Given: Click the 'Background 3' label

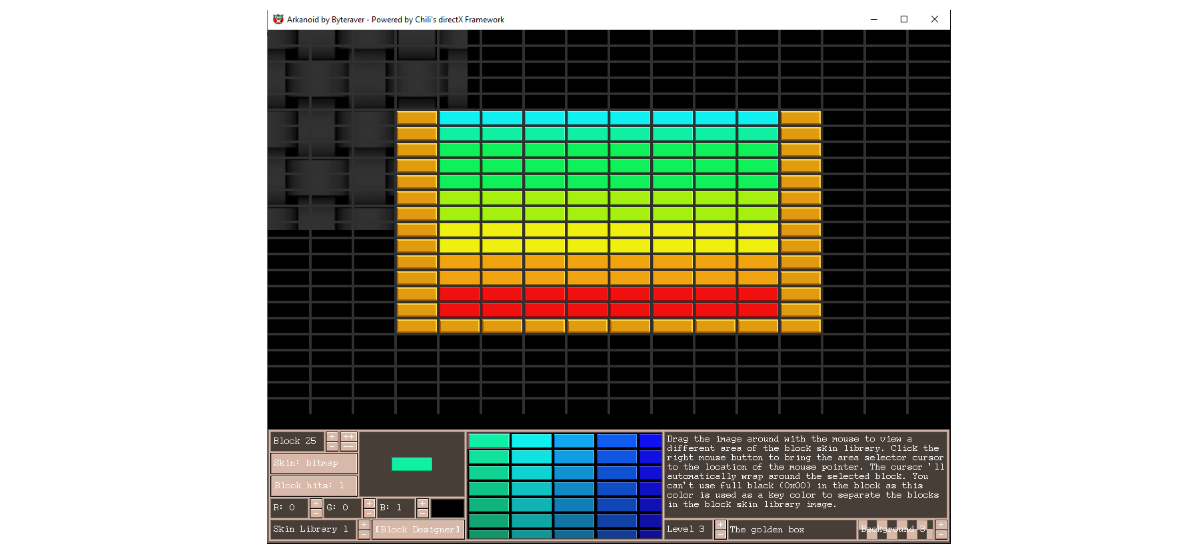Looking at the screenshot, I should coord(895,529).
